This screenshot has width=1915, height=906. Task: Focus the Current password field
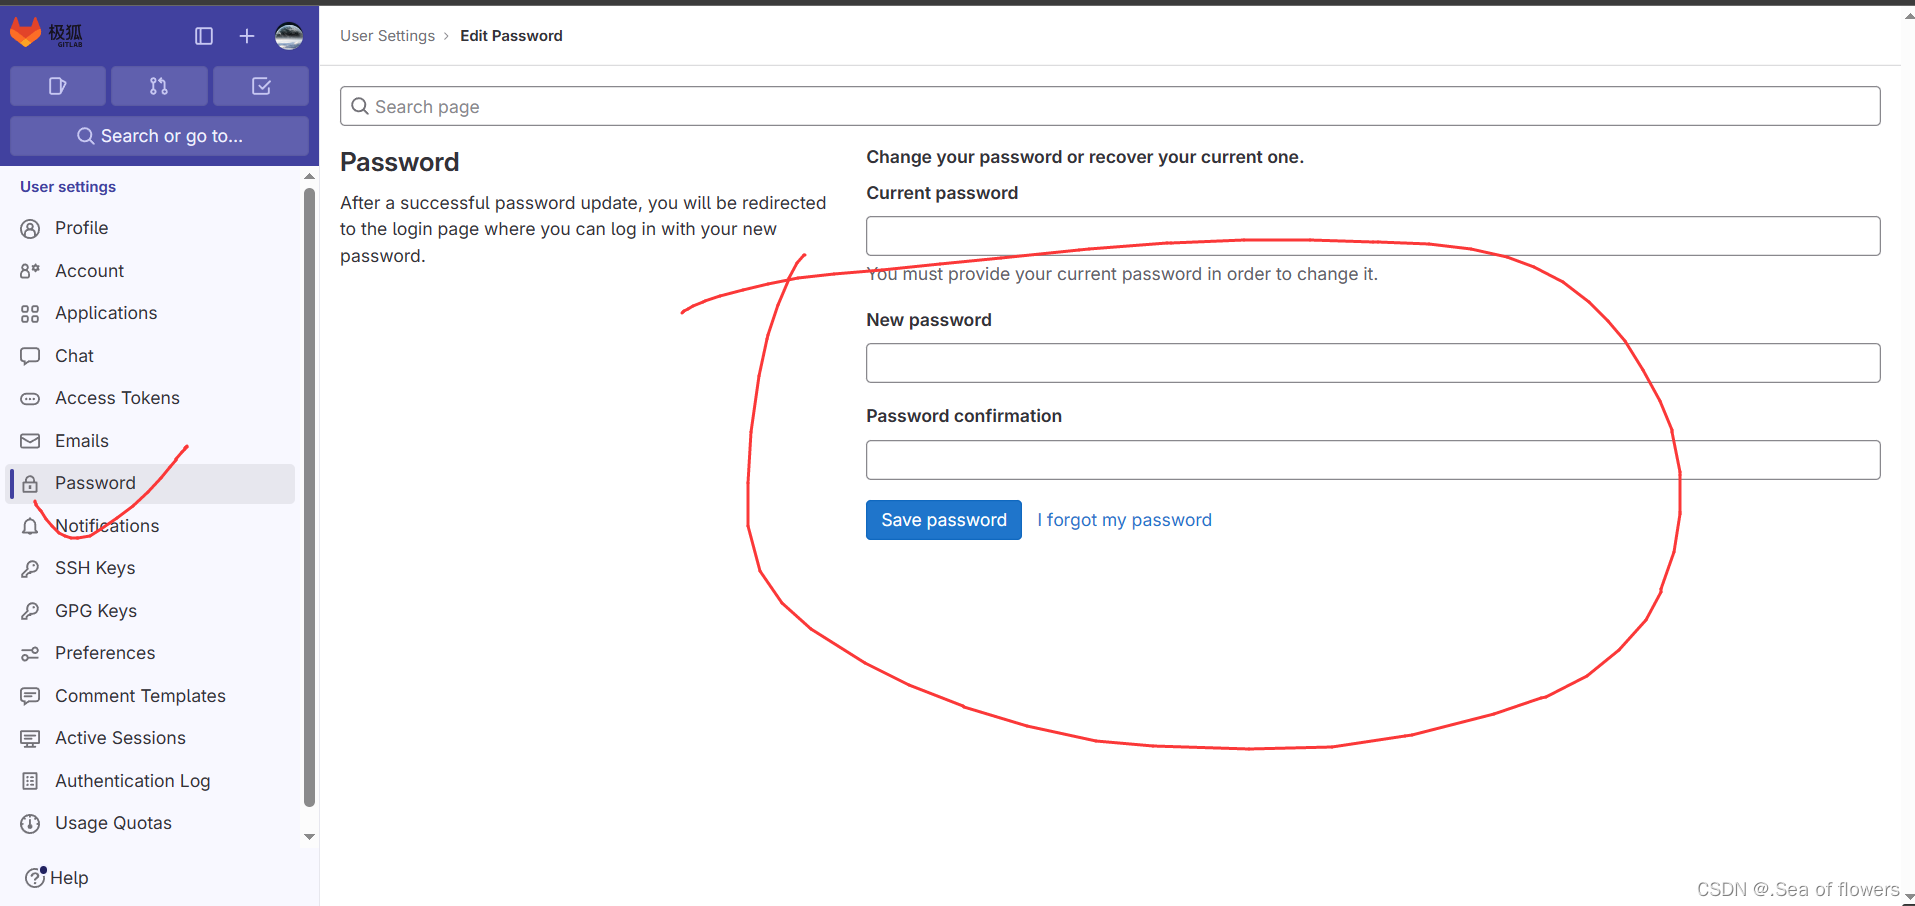pyautogui.click(x=1373, y=236)
